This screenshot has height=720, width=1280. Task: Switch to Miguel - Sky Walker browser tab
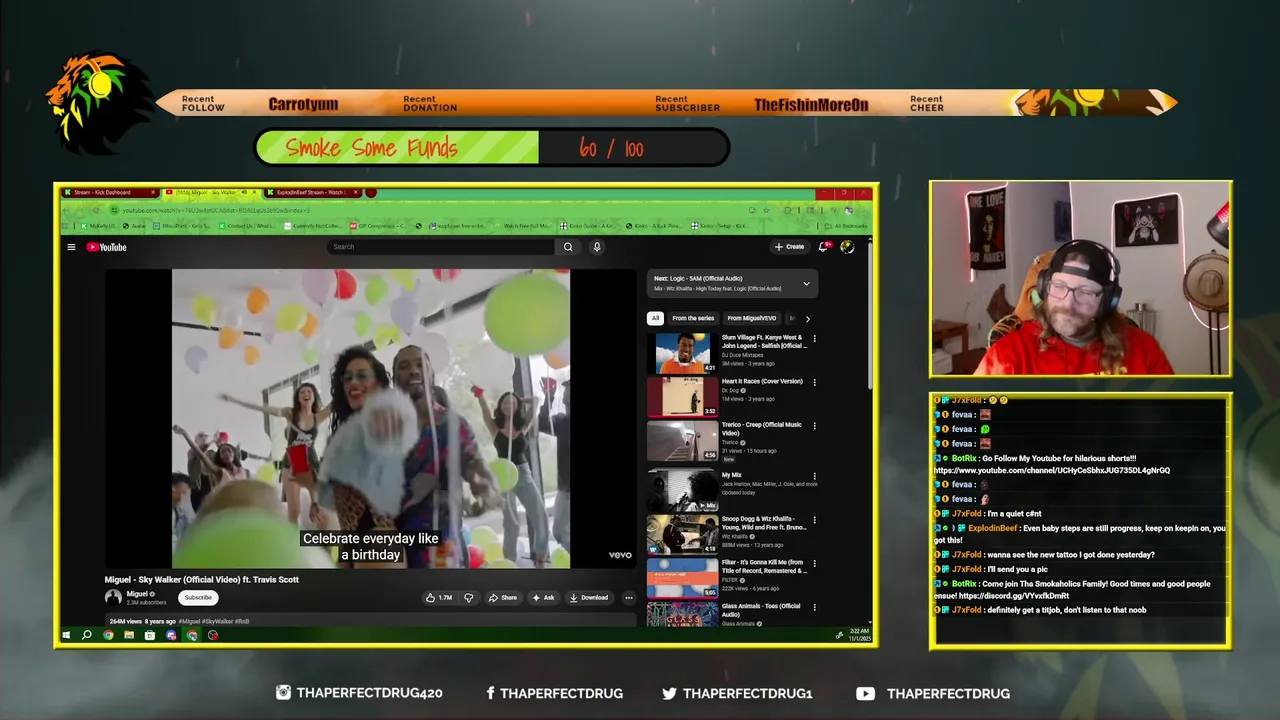point(210,192)
